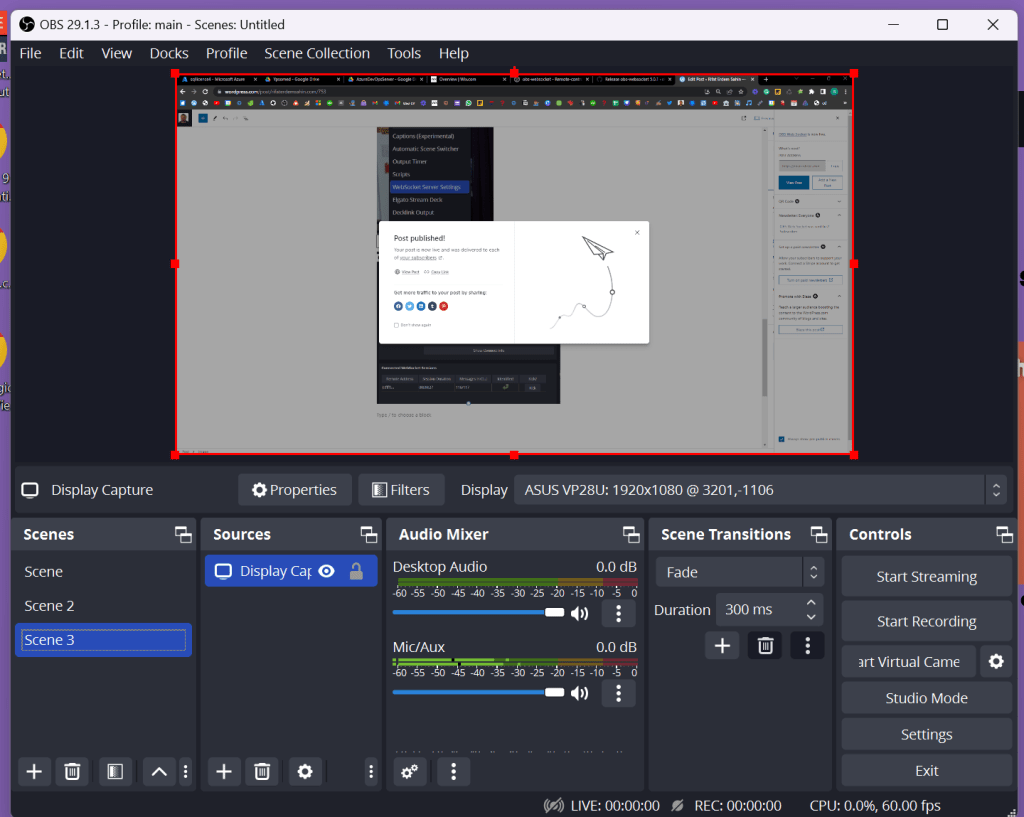Open scene filters icon in Scenes toolbar
1024x817 pixels.
pyautogui.click(x=115, y=771)
